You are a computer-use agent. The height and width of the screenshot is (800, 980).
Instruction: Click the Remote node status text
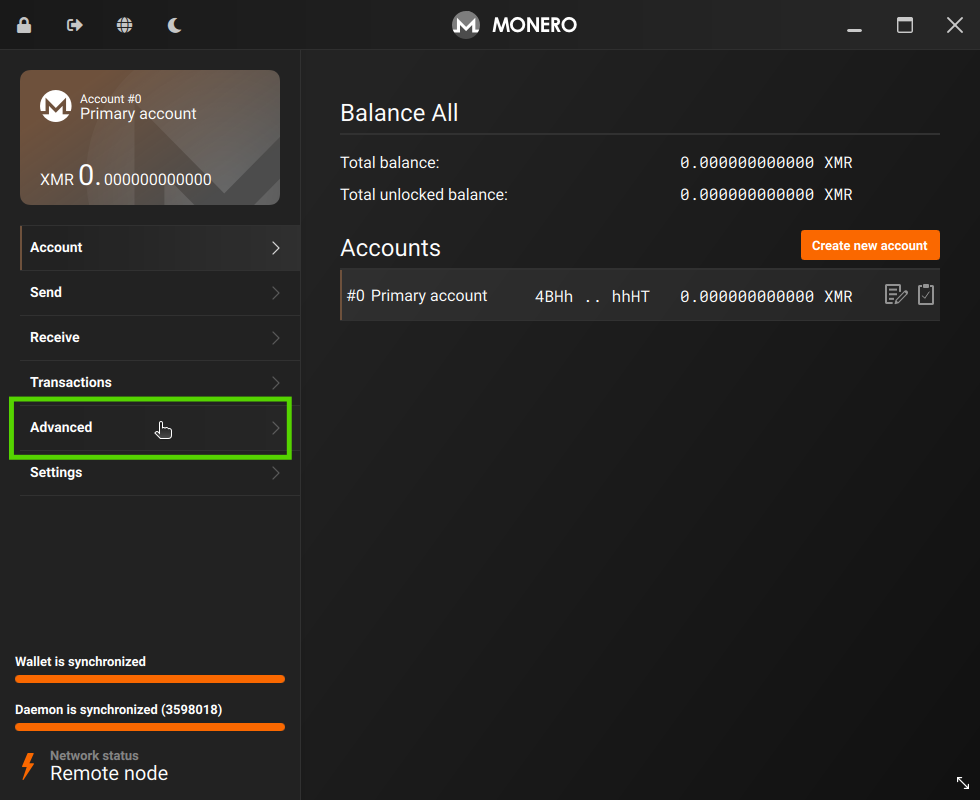109,773
